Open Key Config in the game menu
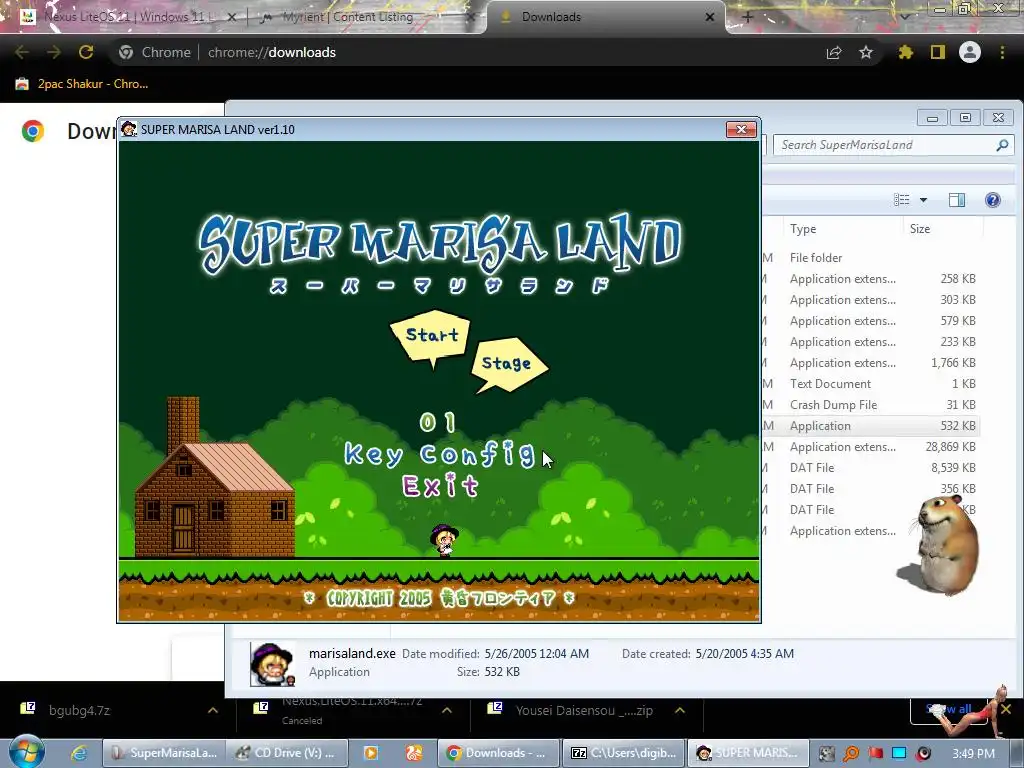Viewport: 1024px width, 768px height. [440, 454]
